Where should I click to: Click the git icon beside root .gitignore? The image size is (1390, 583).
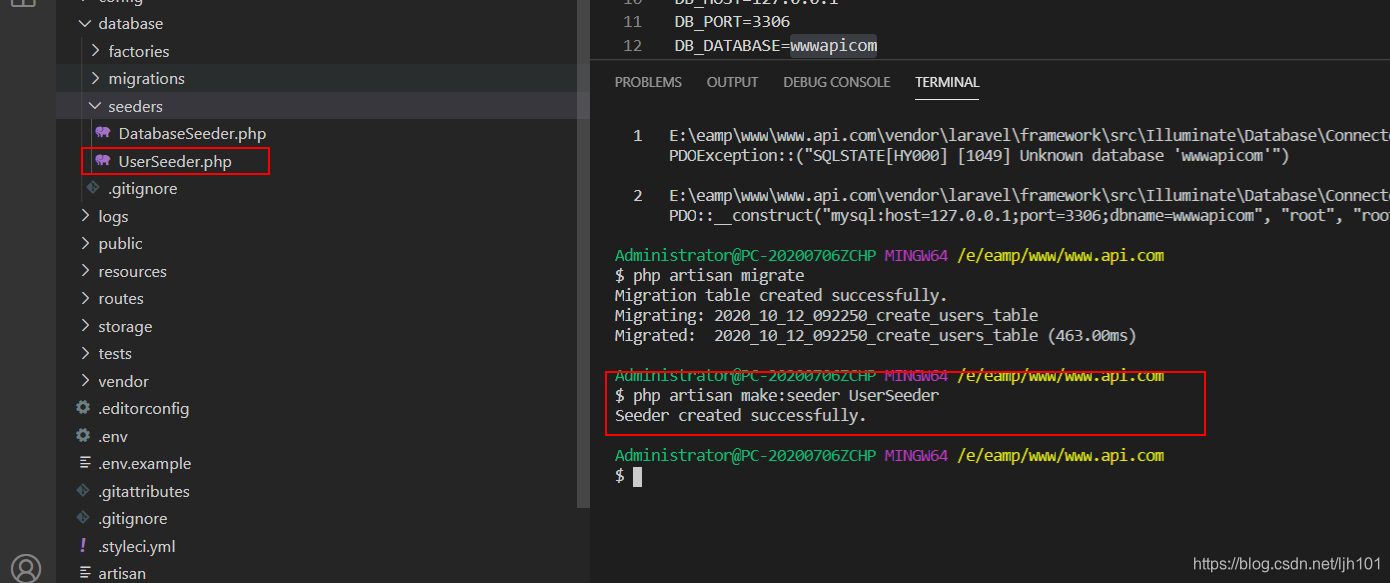point(83,518)
